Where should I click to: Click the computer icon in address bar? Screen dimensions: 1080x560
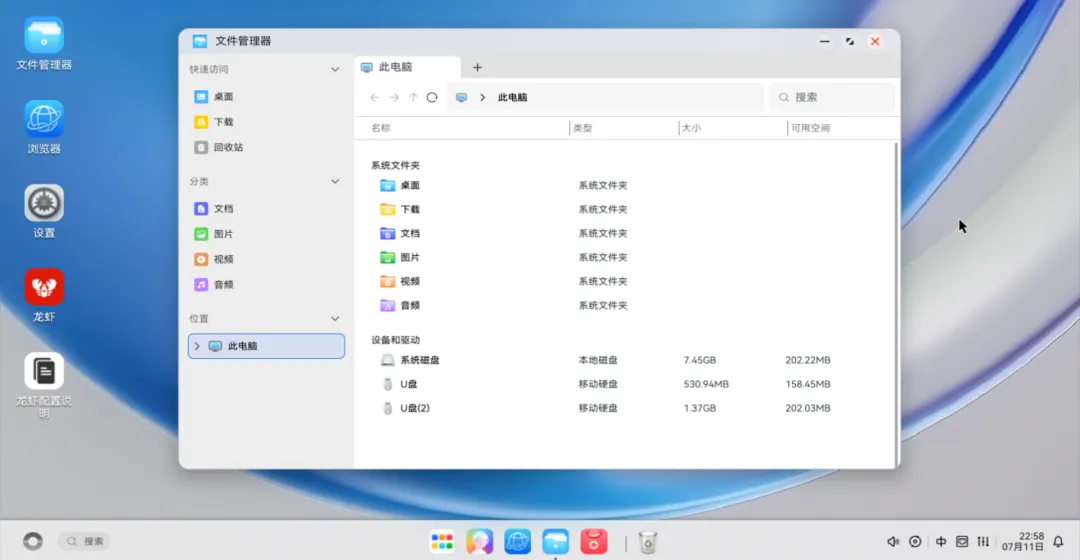pyautogui.click(x=461, y=98)
